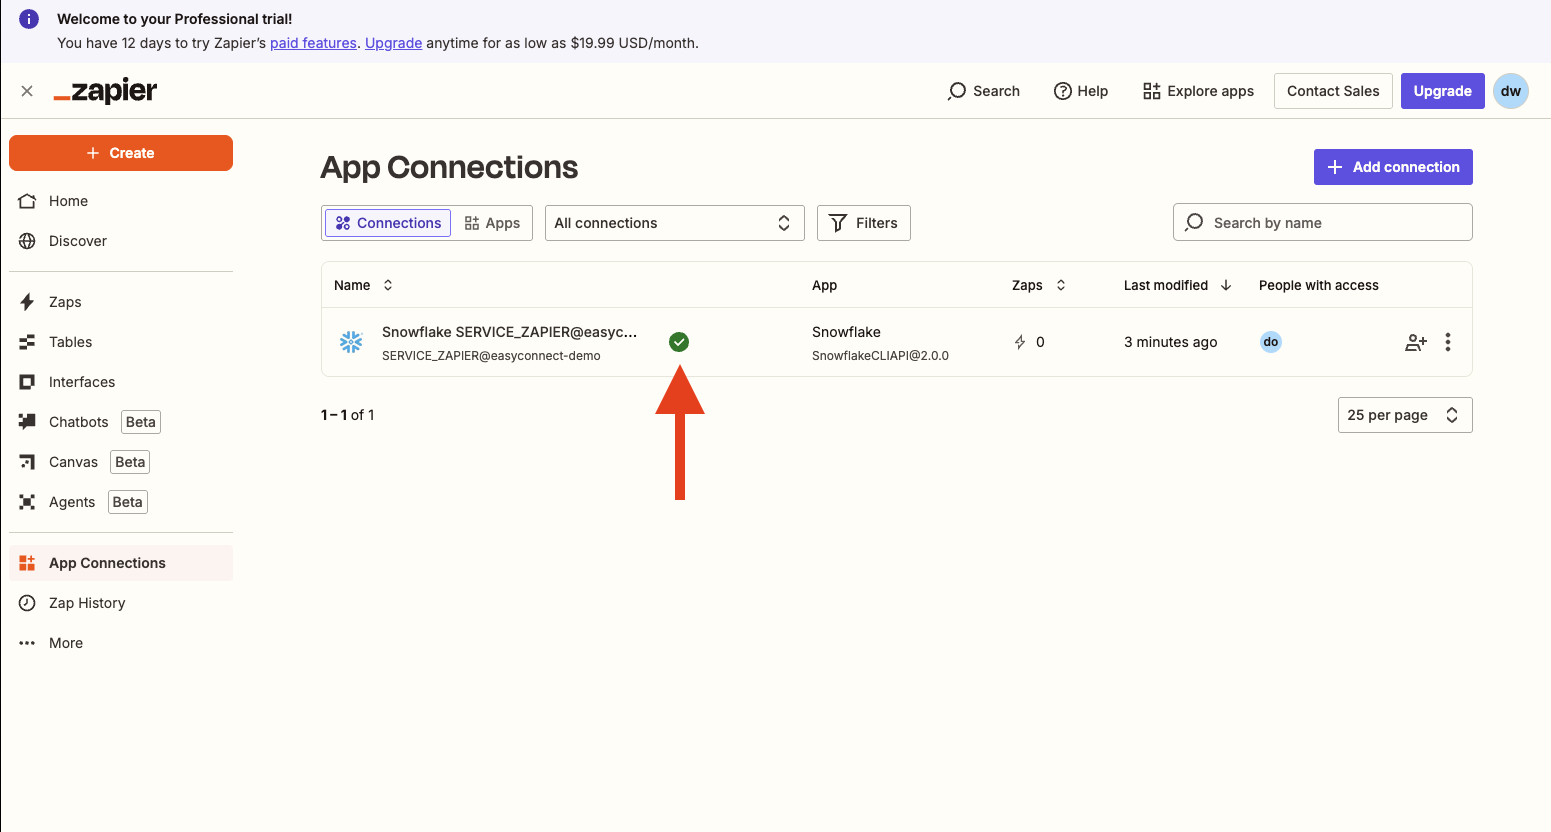
Task: Click the SnowflakeCLIAPI@2.0.0 version text
Action: [880, 356]
